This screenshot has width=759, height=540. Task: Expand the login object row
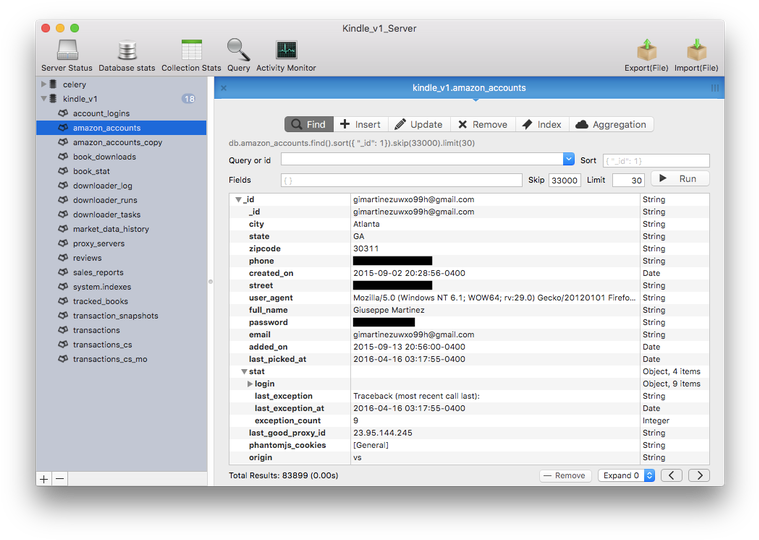click(x=250, y=384)
